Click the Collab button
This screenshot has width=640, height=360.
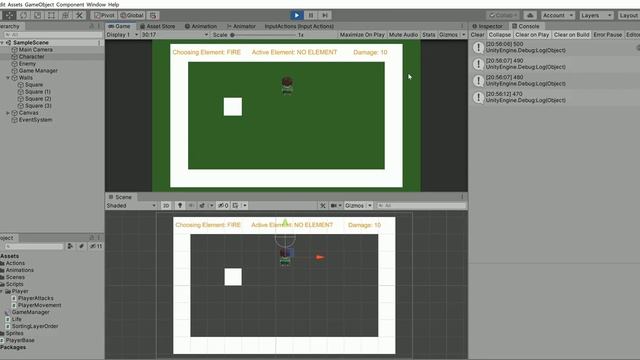pyautogui.click(x=503, y=16)
